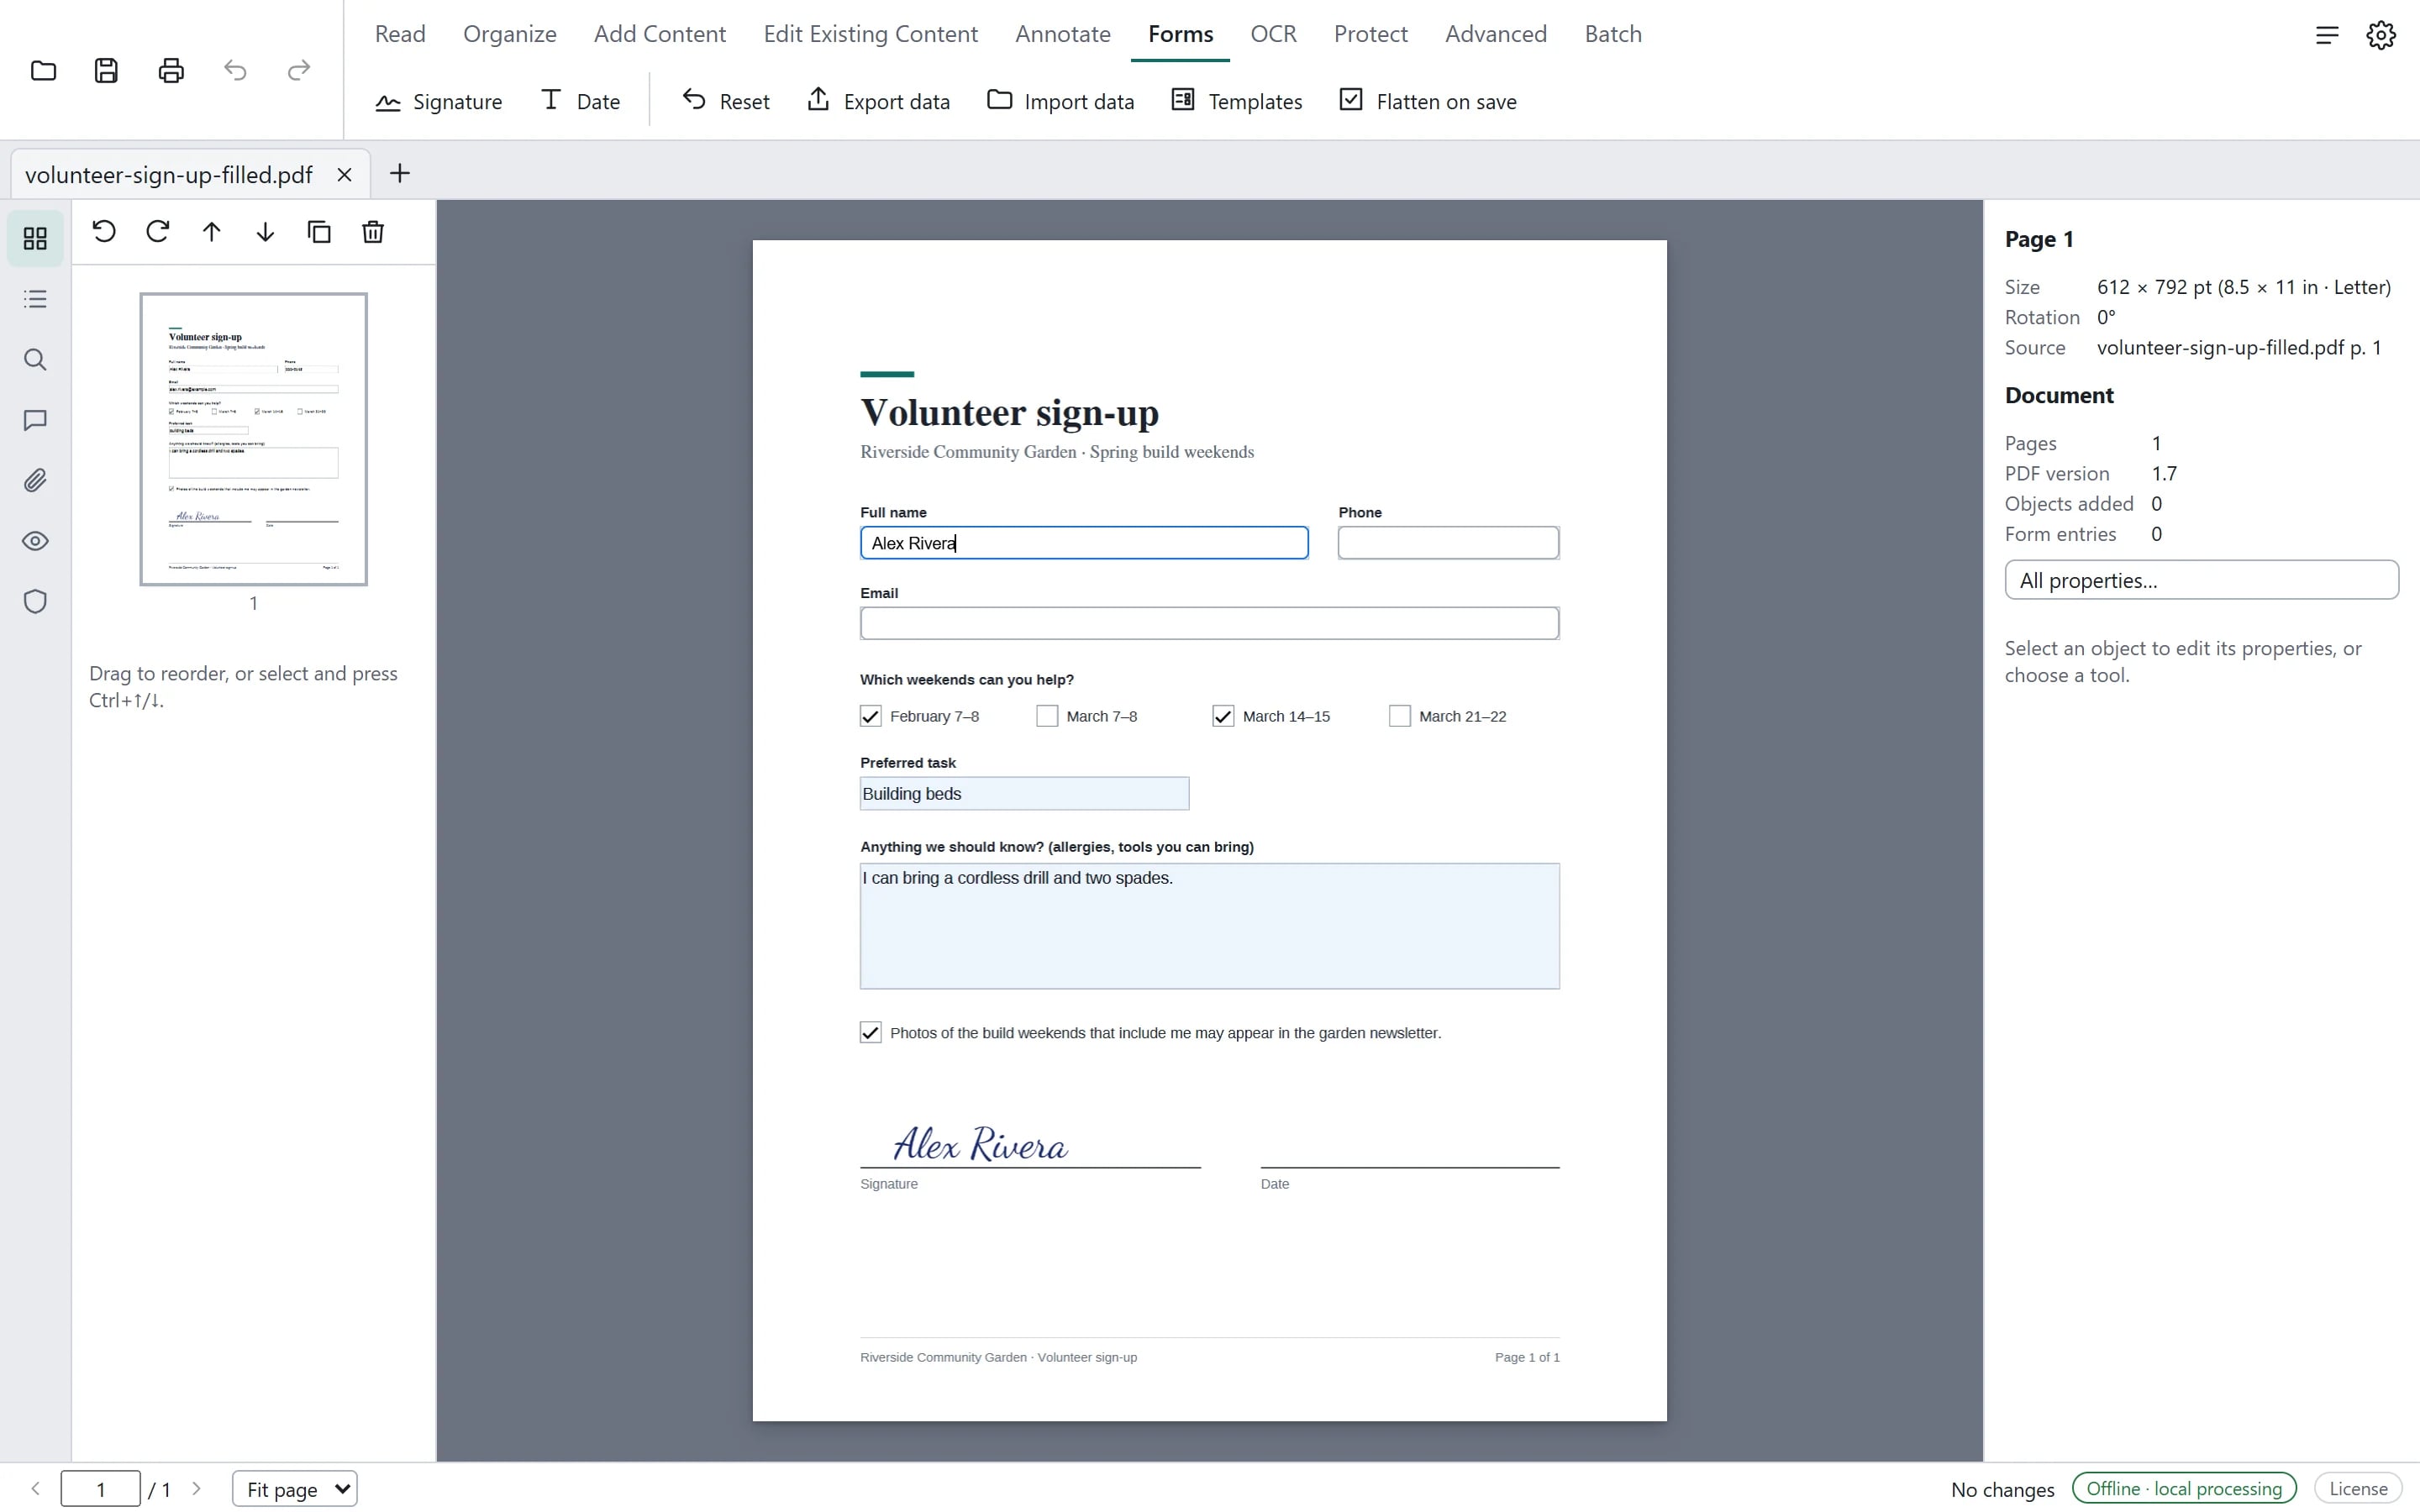Switch to the Protect tab
2420x1512 pixels.
tap(1370, 34)
